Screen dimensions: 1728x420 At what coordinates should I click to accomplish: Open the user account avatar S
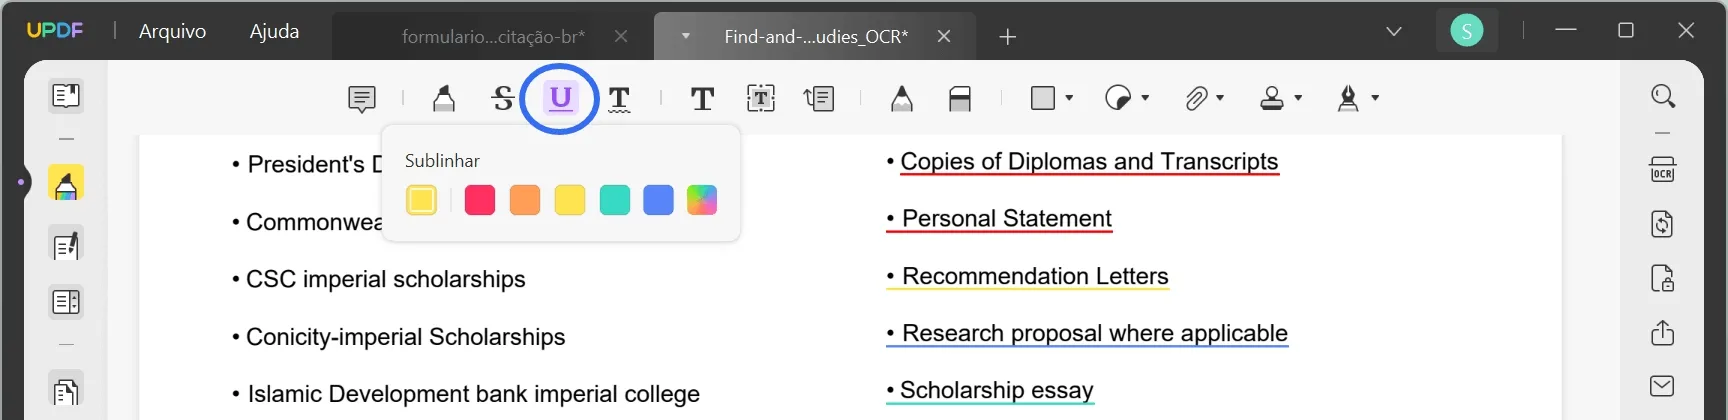pos(1466,31)
